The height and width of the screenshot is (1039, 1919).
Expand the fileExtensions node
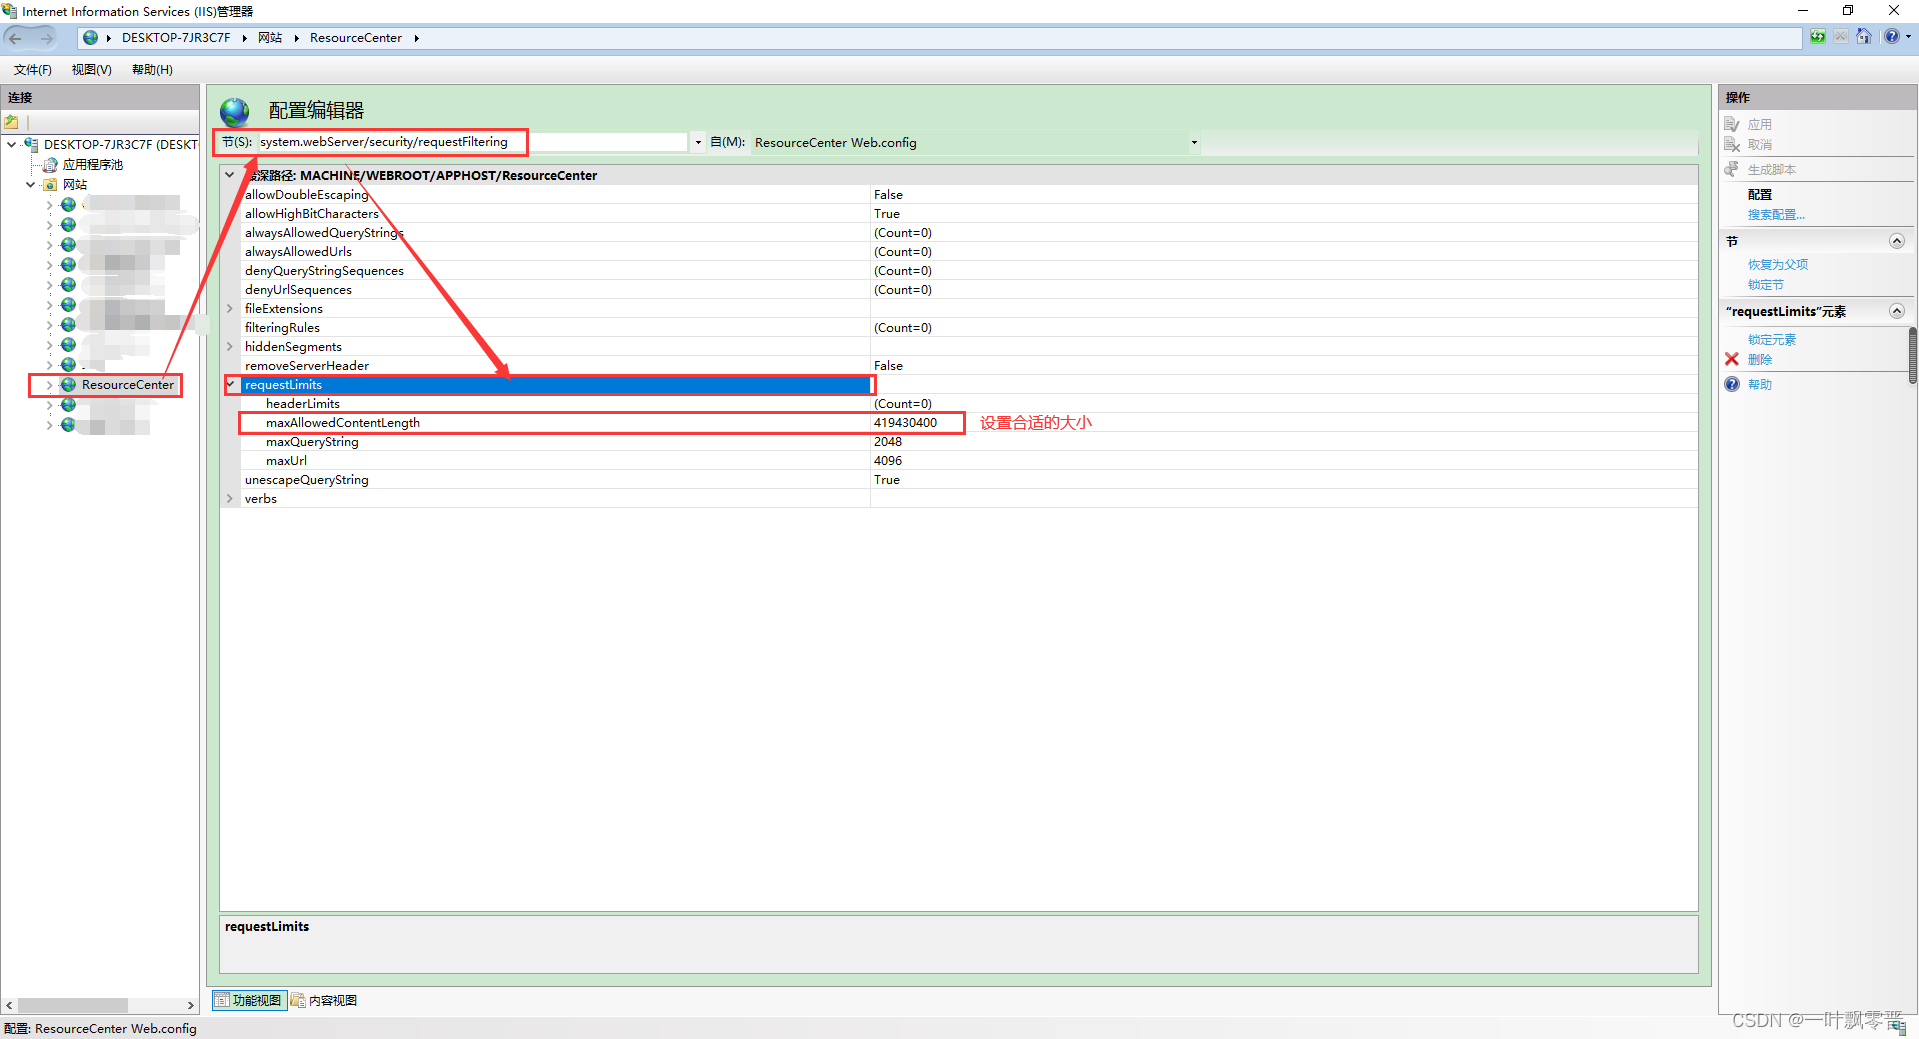231,309
